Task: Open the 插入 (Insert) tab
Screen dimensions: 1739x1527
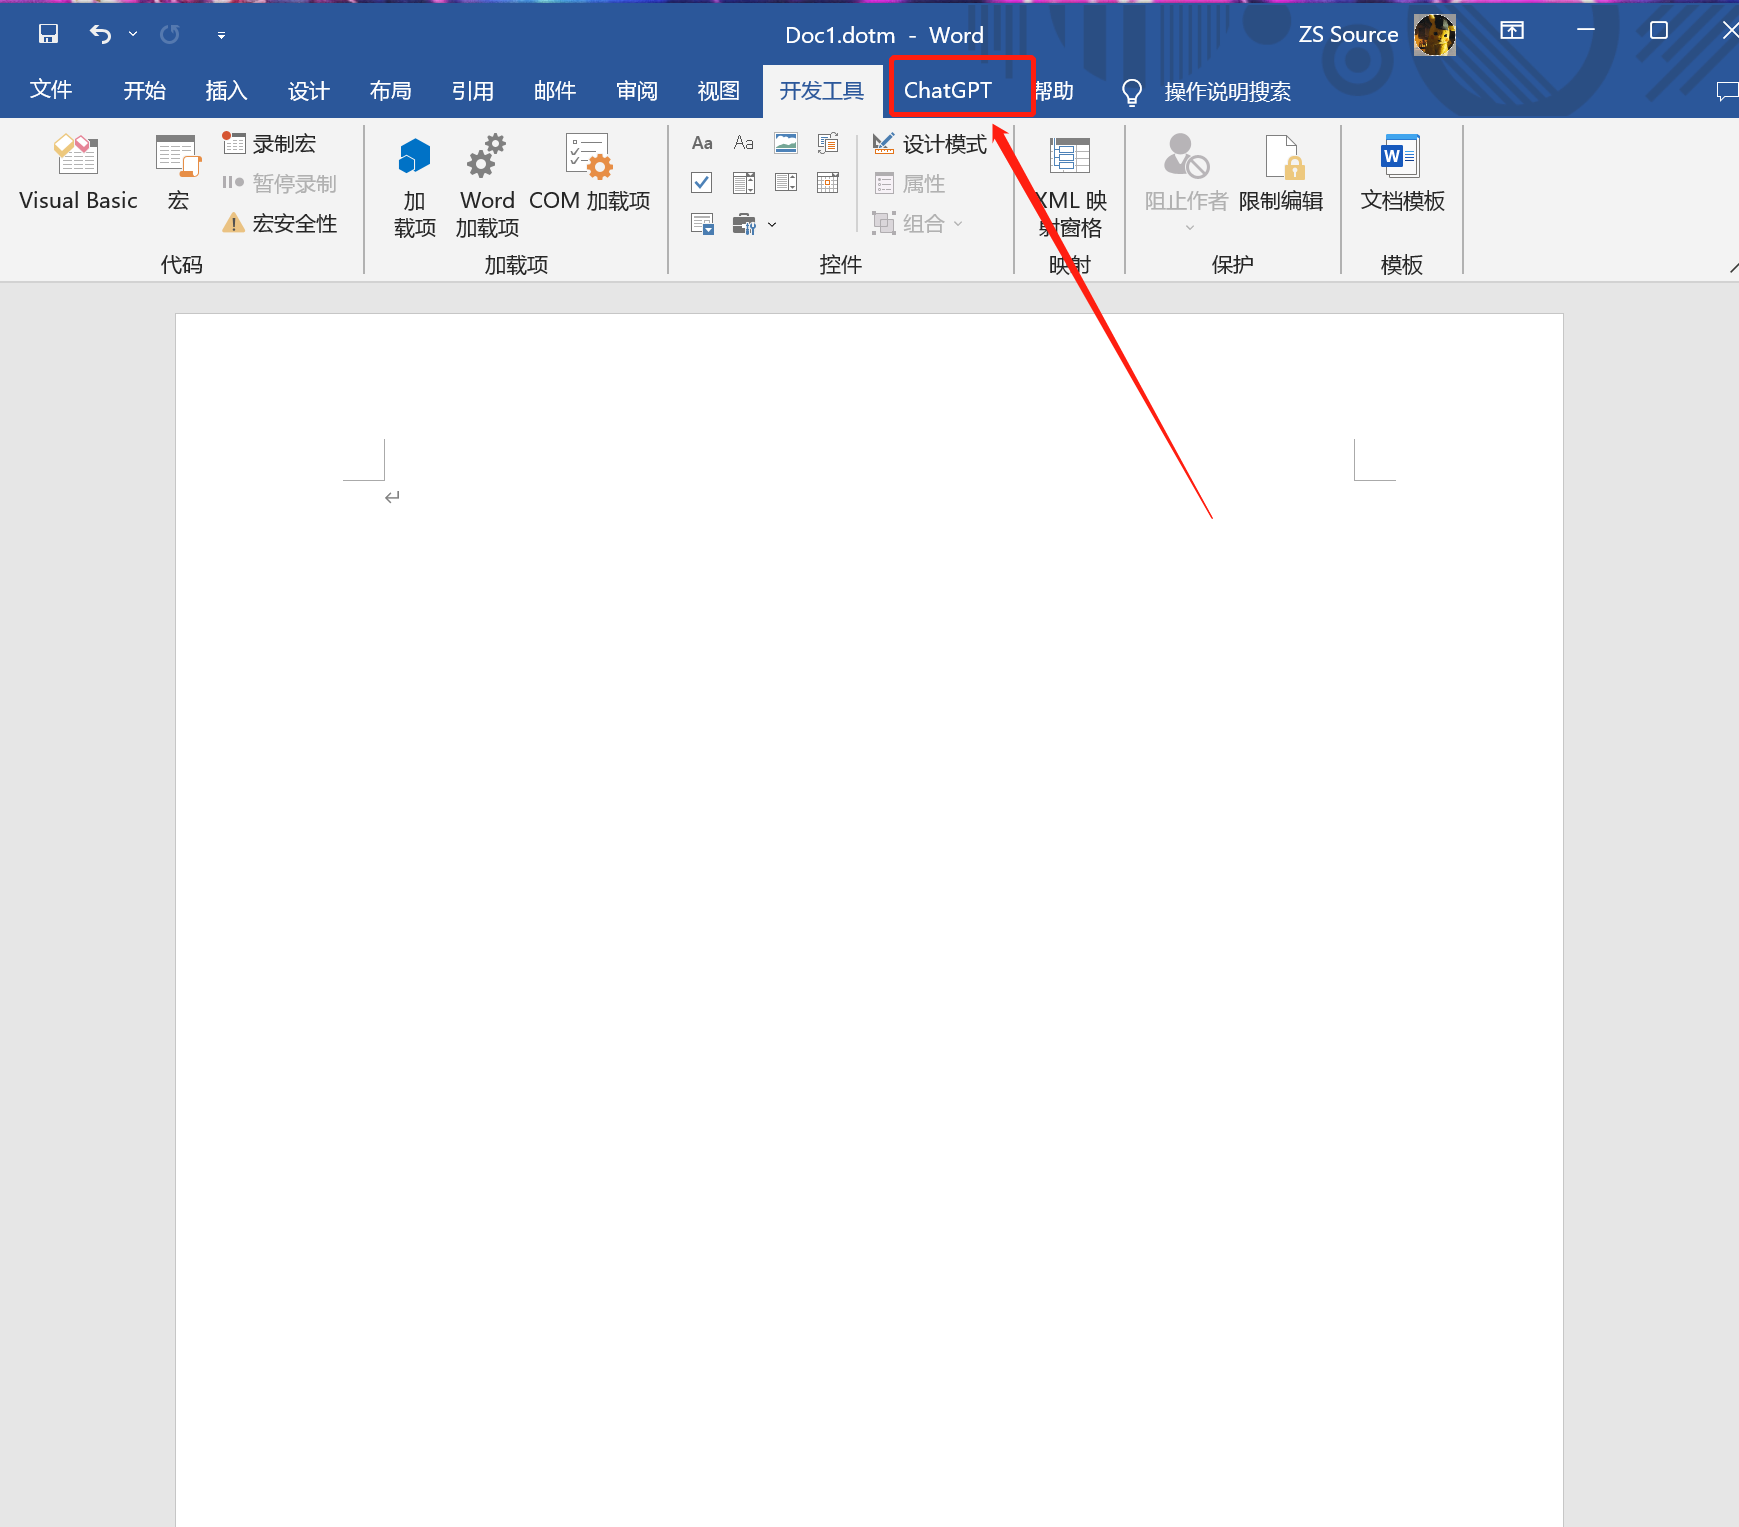Action: coord(226,91)
